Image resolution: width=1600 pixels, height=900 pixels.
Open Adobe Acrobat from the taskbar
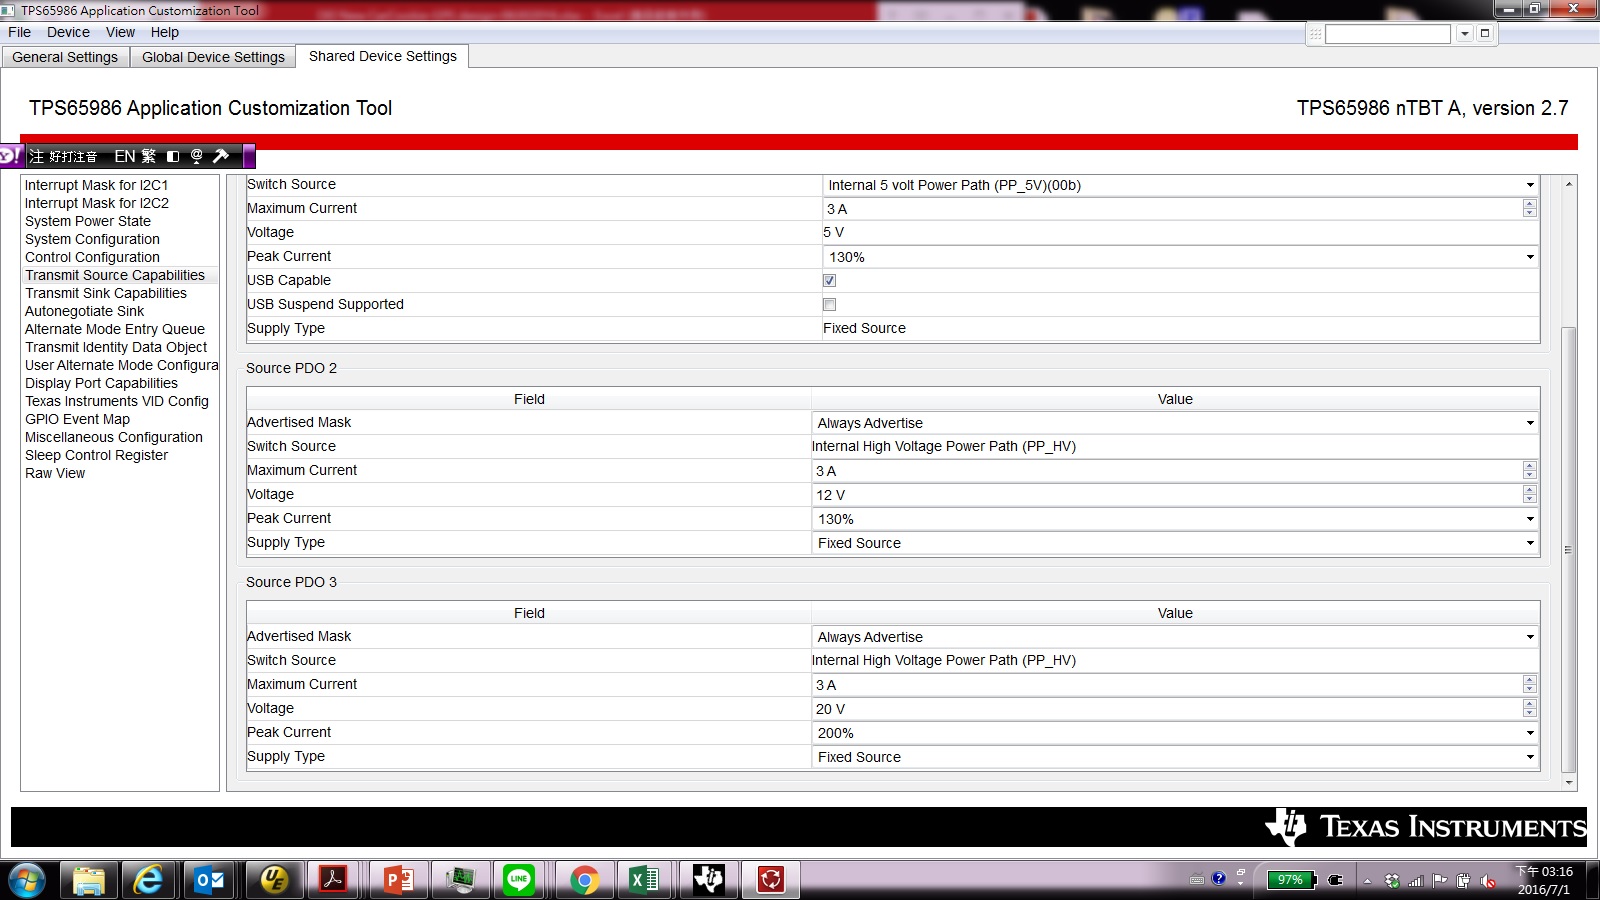334,880
